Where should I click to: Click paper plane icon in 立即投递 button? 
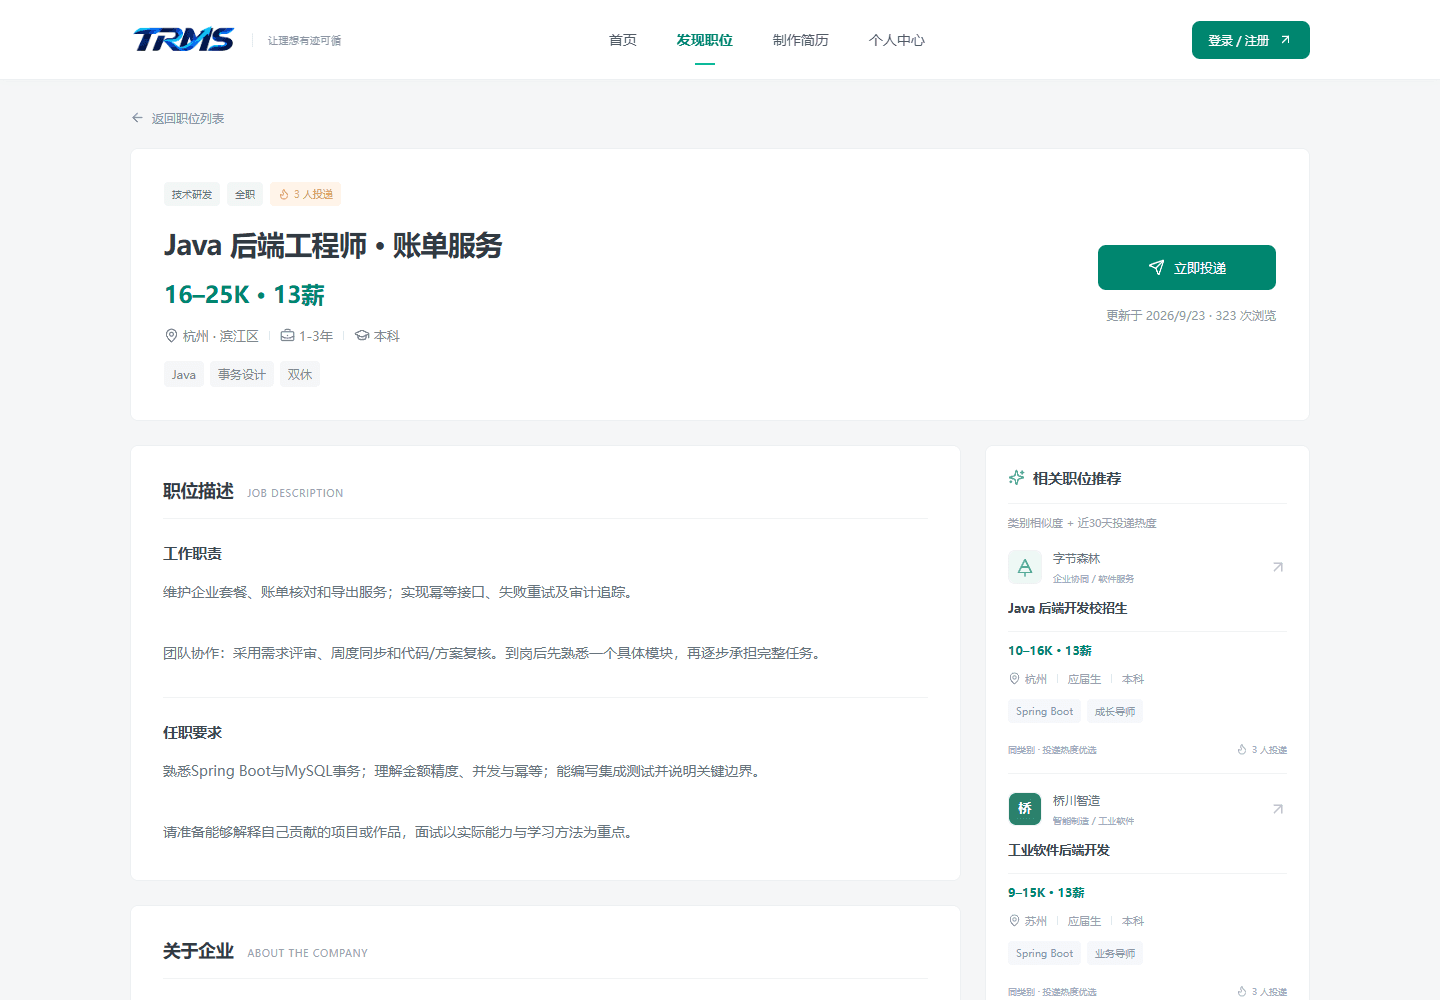click(x=1157, y=268)
